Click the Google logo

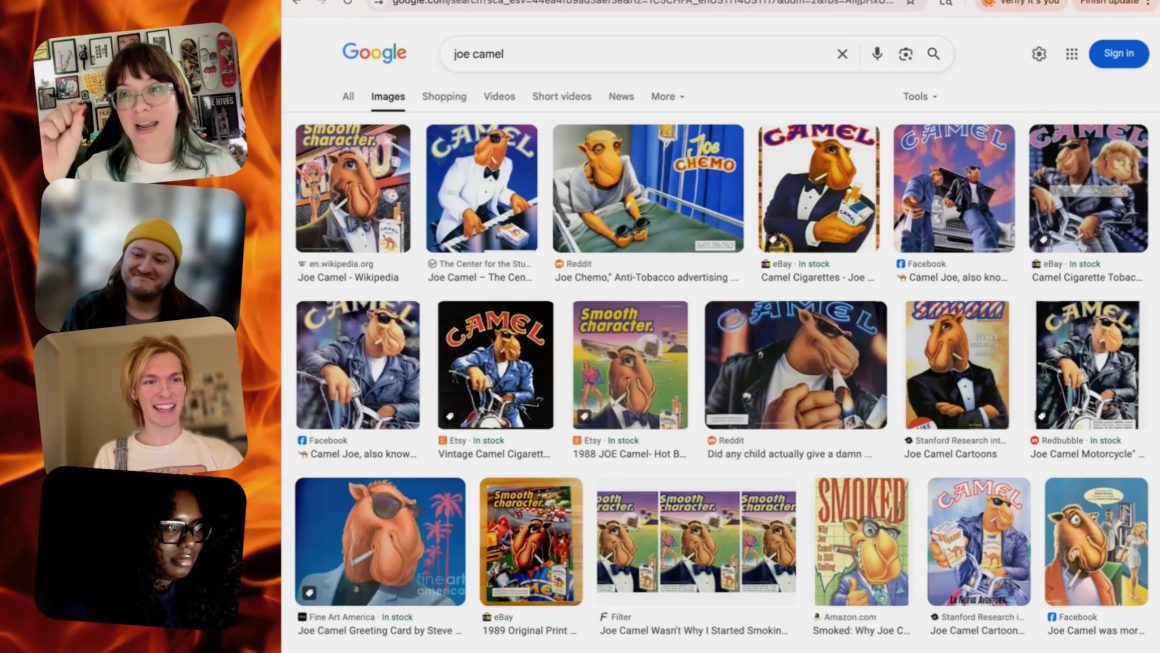[374, 53]
